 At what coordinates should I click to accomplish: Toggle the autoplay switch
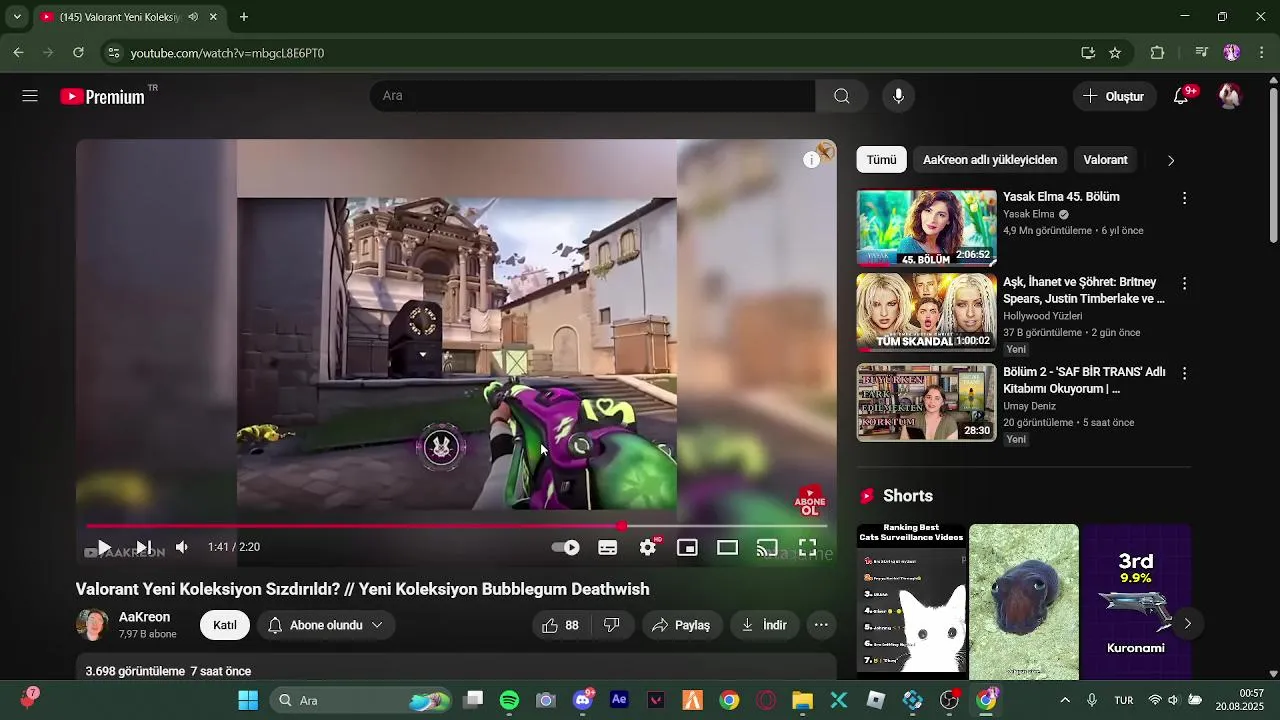[x=566, y=547]
